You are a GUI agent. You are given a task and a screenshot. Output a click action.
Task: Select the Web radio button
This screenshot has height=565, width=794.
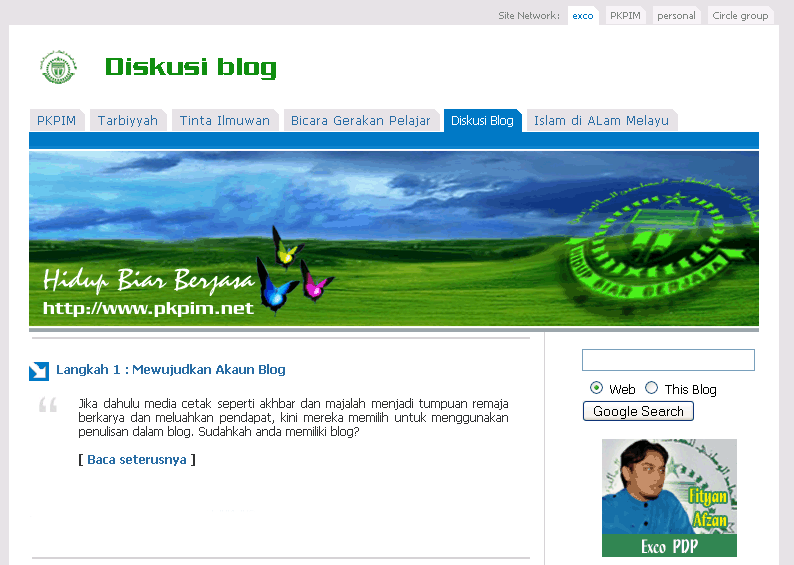point(597,388)
